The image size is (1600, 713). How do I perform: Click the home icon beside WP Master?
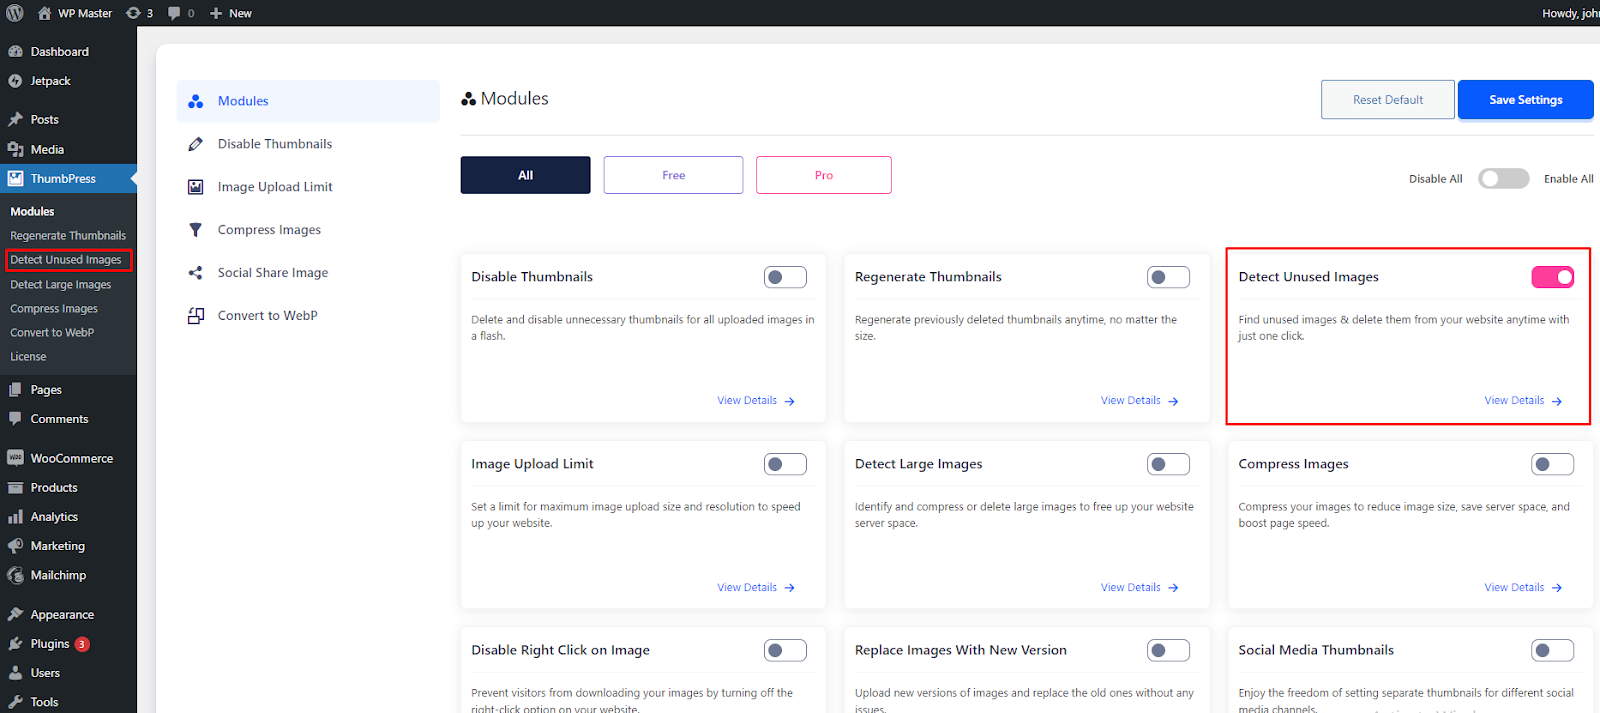(x=44, y=13)
